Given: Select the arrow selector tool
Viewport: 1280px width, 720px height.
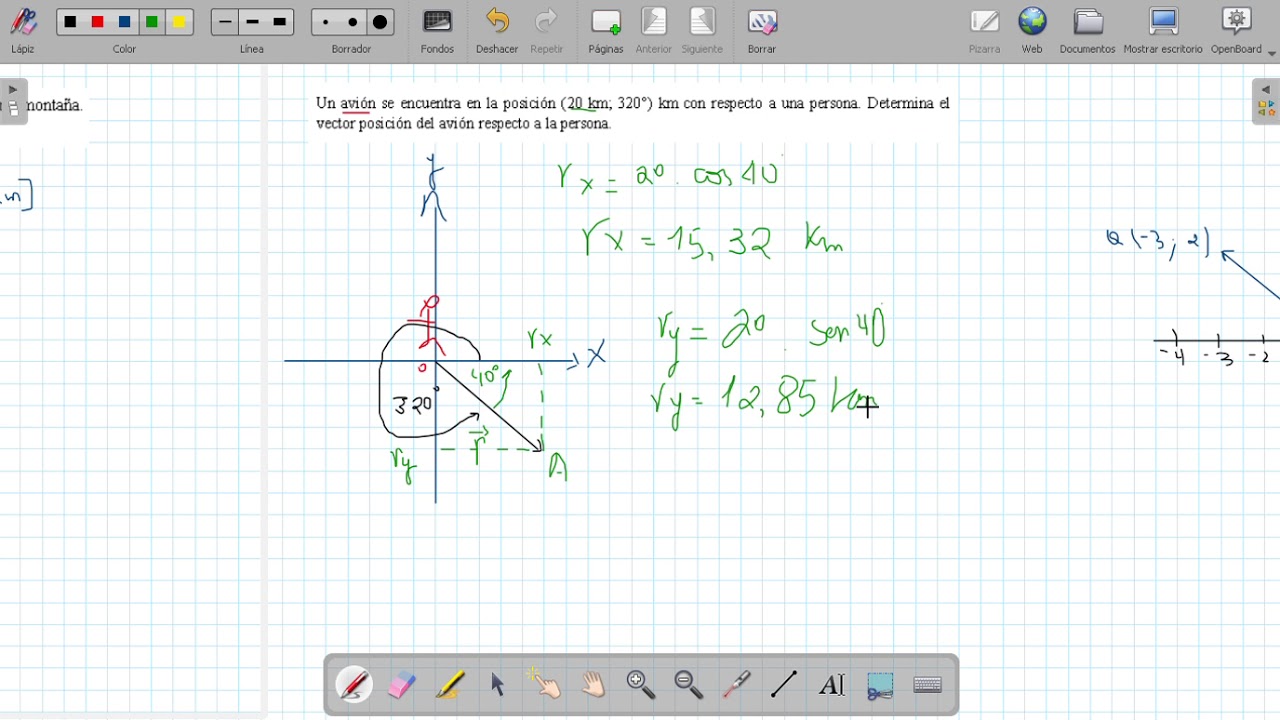Looking at the screenshot, I should [497, 685].
